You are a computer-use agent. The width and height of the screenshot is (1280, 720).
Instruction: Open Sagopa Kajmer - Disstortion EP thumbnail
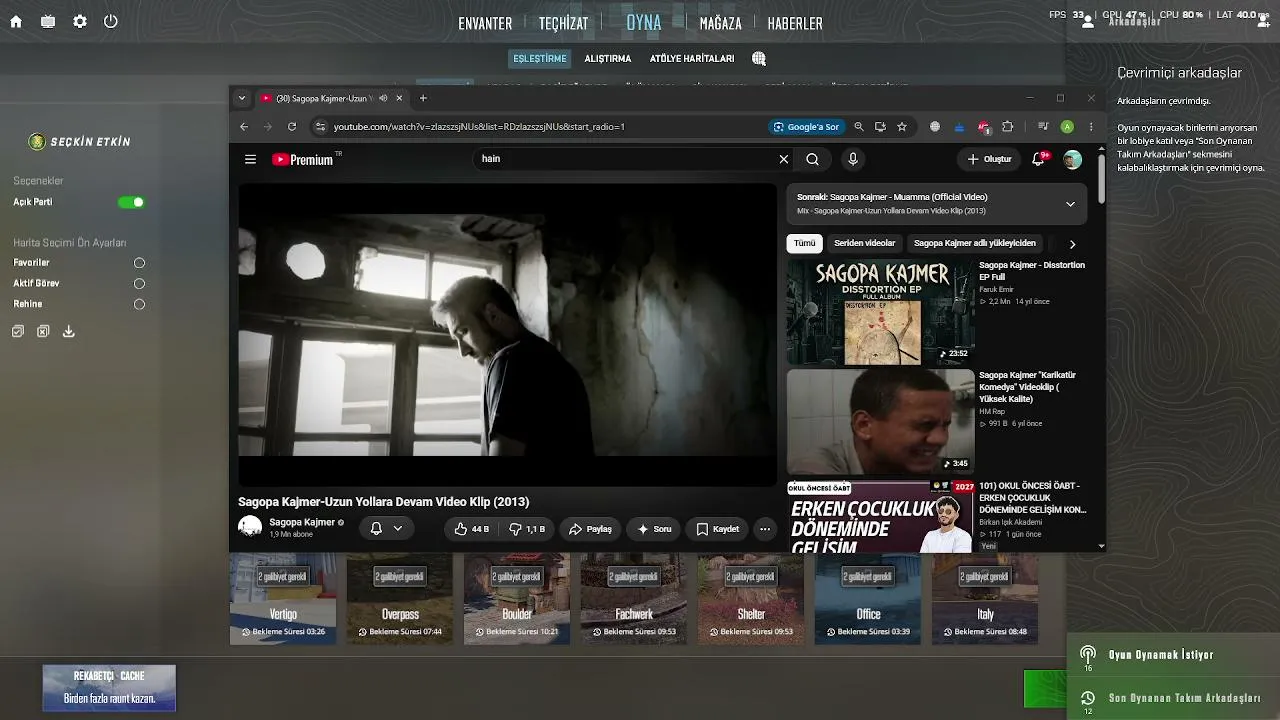coord(880,311)
